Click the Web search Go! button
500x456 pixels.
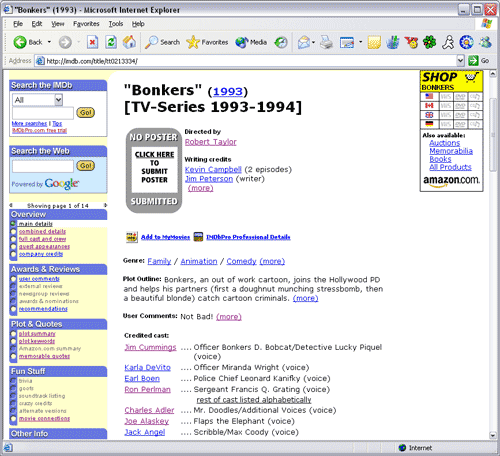coord(85,166)
